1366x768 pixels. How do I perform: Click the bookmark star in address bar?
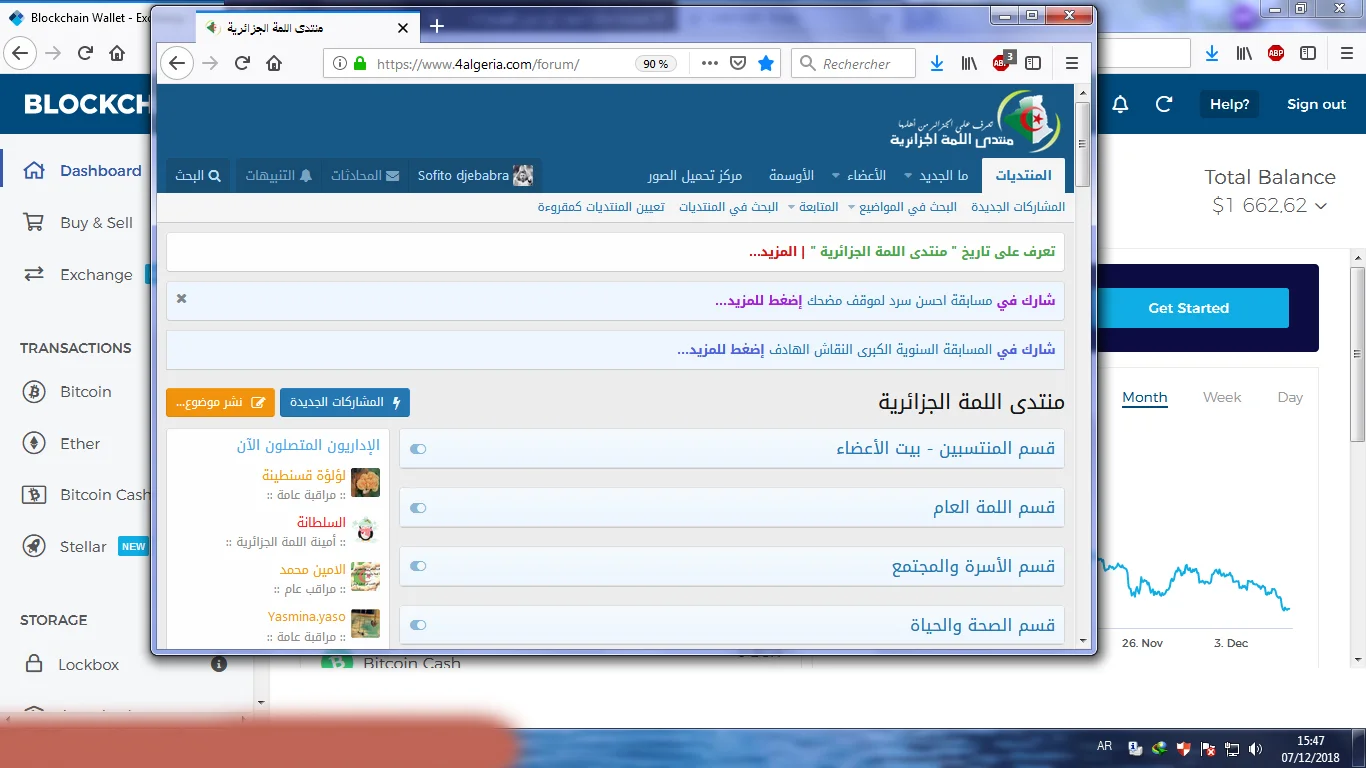tap(766, 63)
